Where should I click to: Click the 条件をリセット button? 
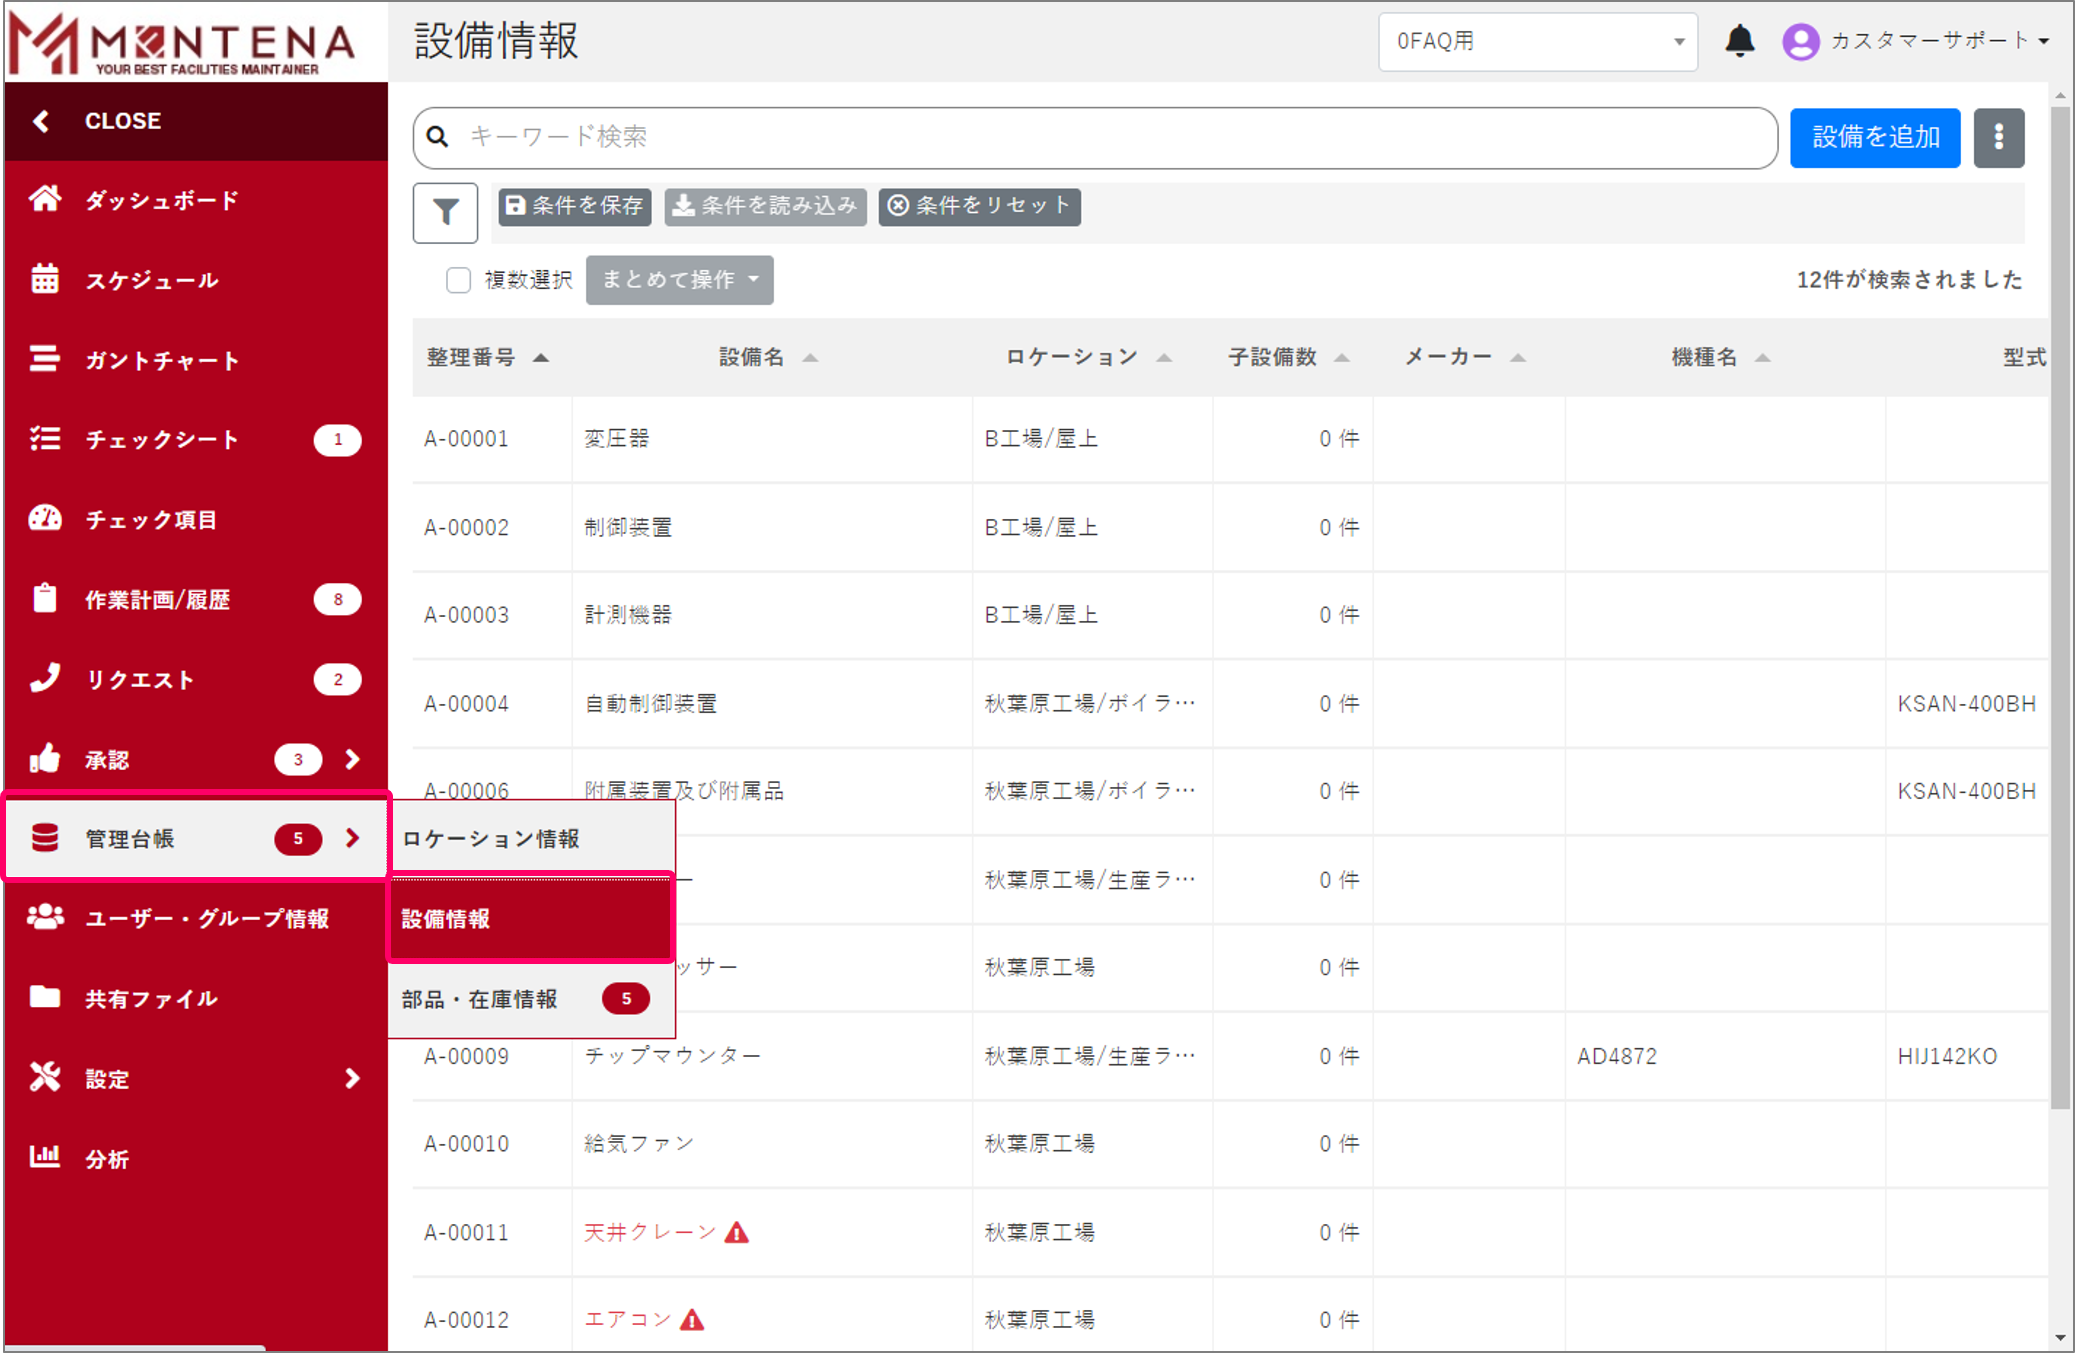(x=979, y=206)
